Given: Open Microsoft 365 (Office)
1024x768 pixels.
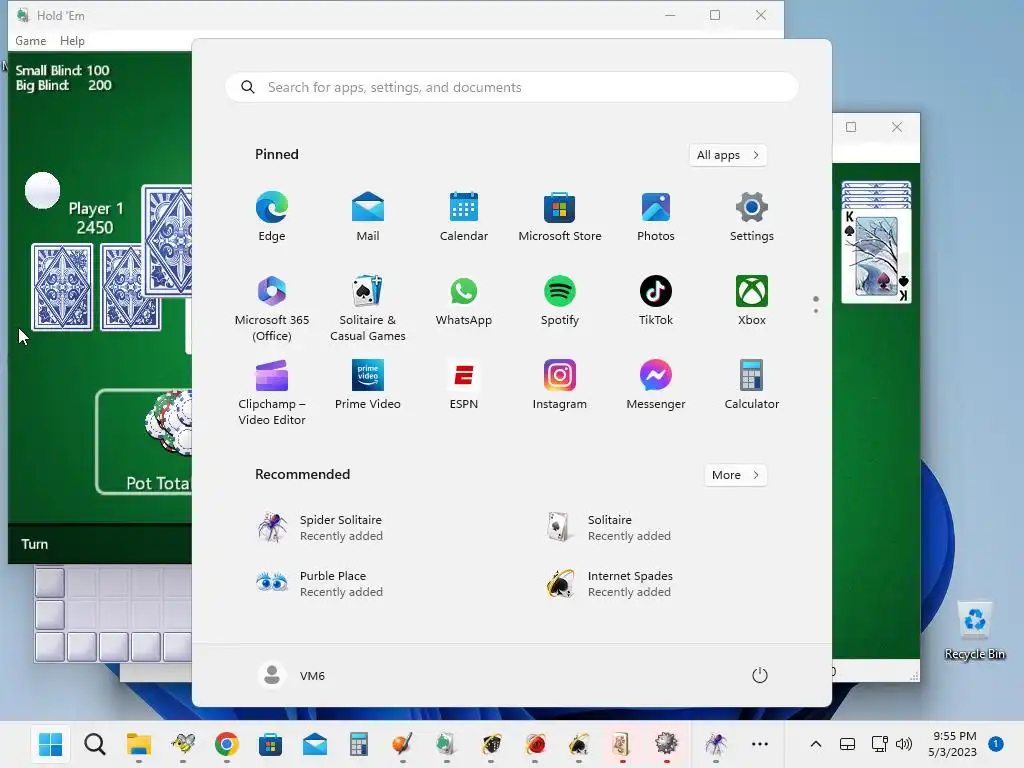Looking at the screenshot, I should (x=272, y=308).
